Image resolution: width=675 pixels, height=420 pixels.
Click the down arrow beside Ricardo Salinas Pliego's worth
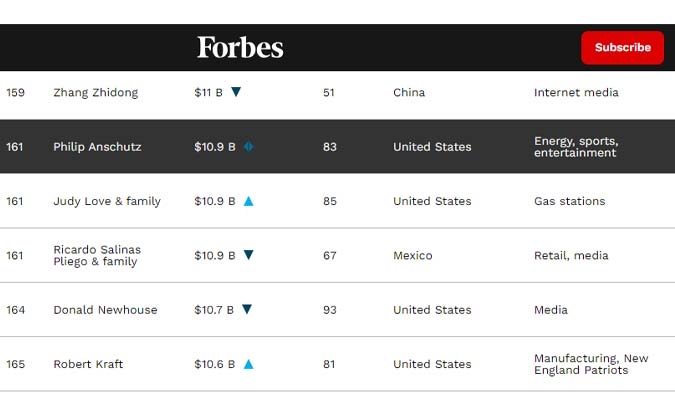pyautogui.click(x=248, y=255)
